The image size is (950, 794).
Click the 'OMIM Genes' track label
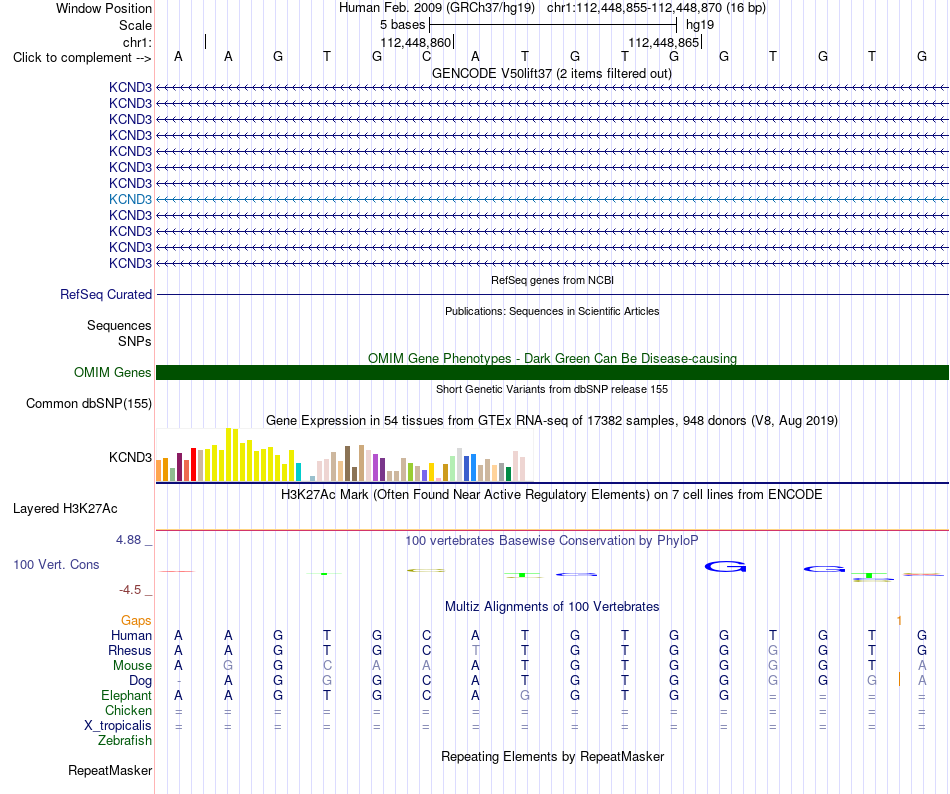coord(112,372)
